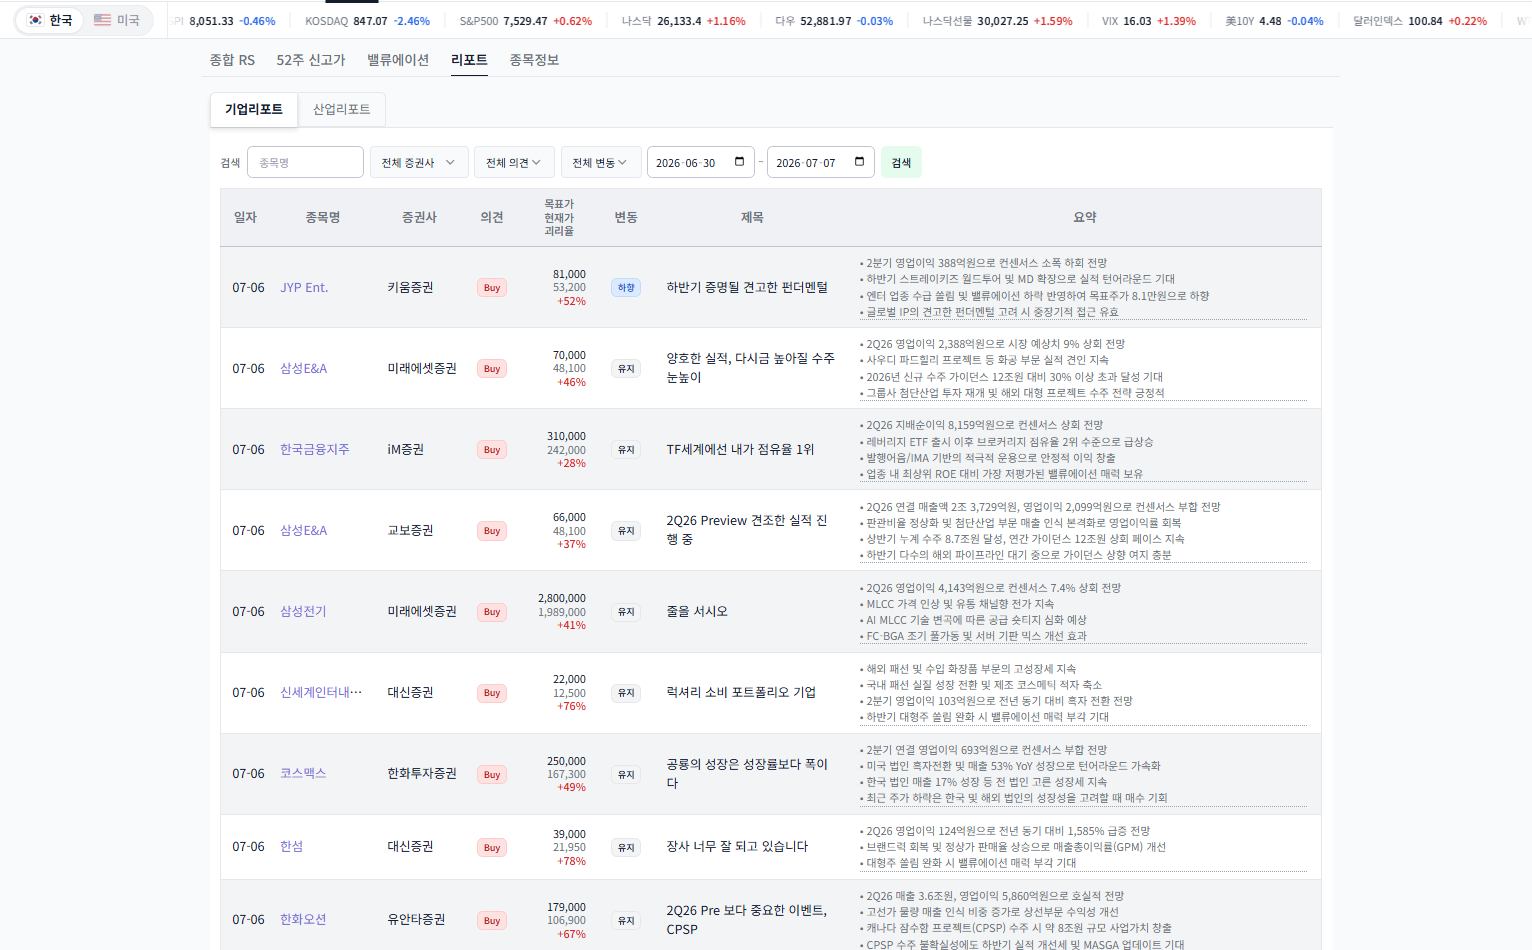Click report title 줄을 서시오
Screen dimensions: 1532x950
click(697, 611)
